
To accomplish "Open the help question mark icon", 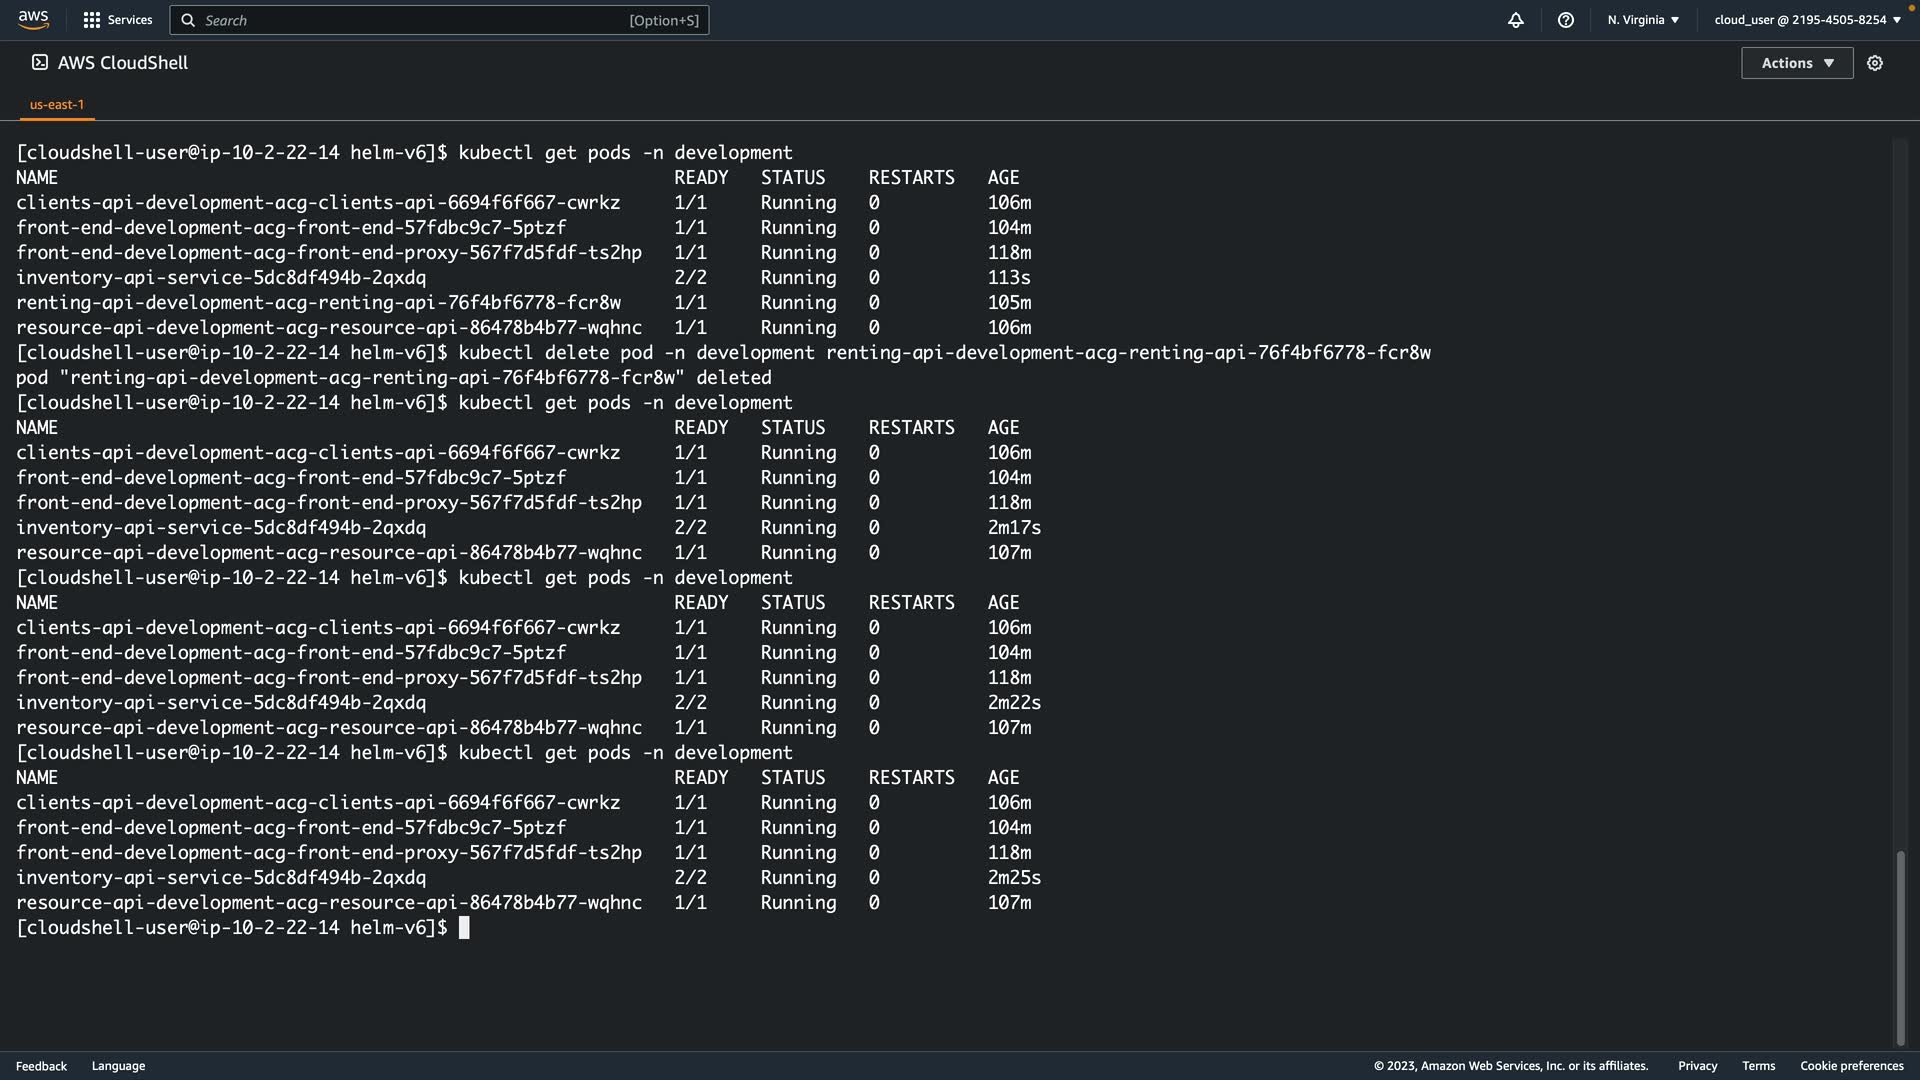I will pyautogui.click(x=1566, y=20).
